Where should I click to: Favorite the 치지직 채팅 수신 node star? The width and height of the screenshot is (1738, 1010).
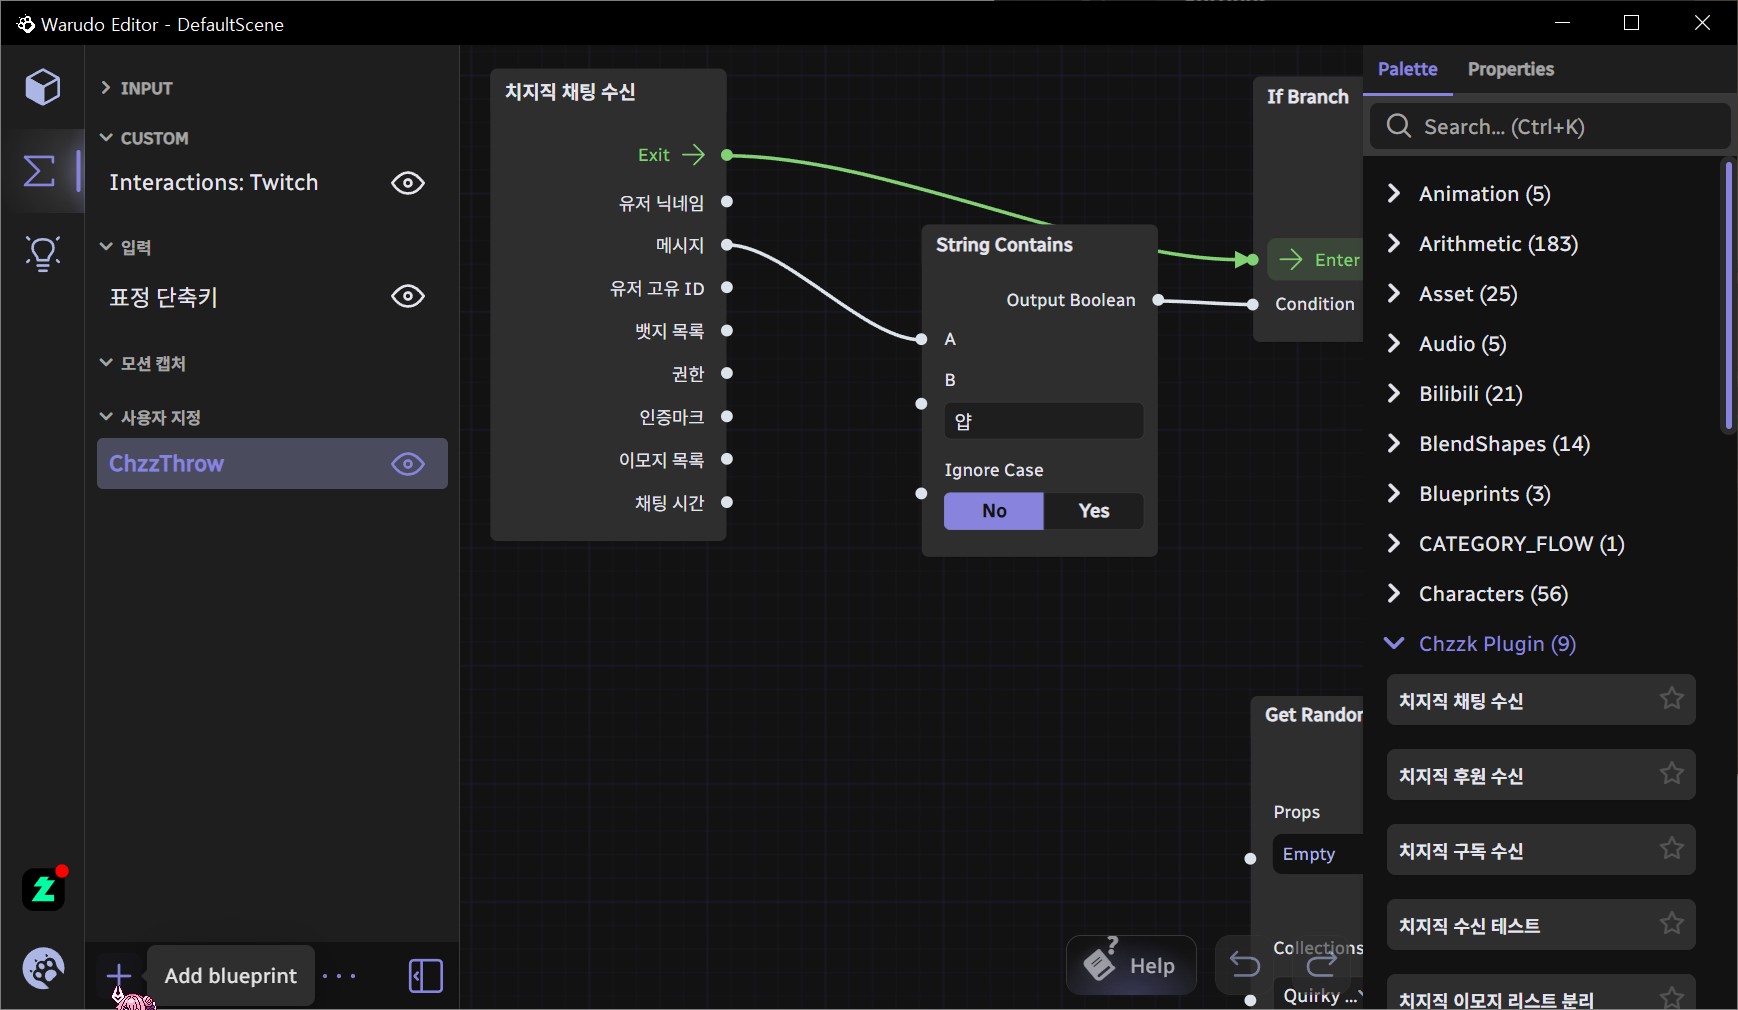coord(1671,699)
